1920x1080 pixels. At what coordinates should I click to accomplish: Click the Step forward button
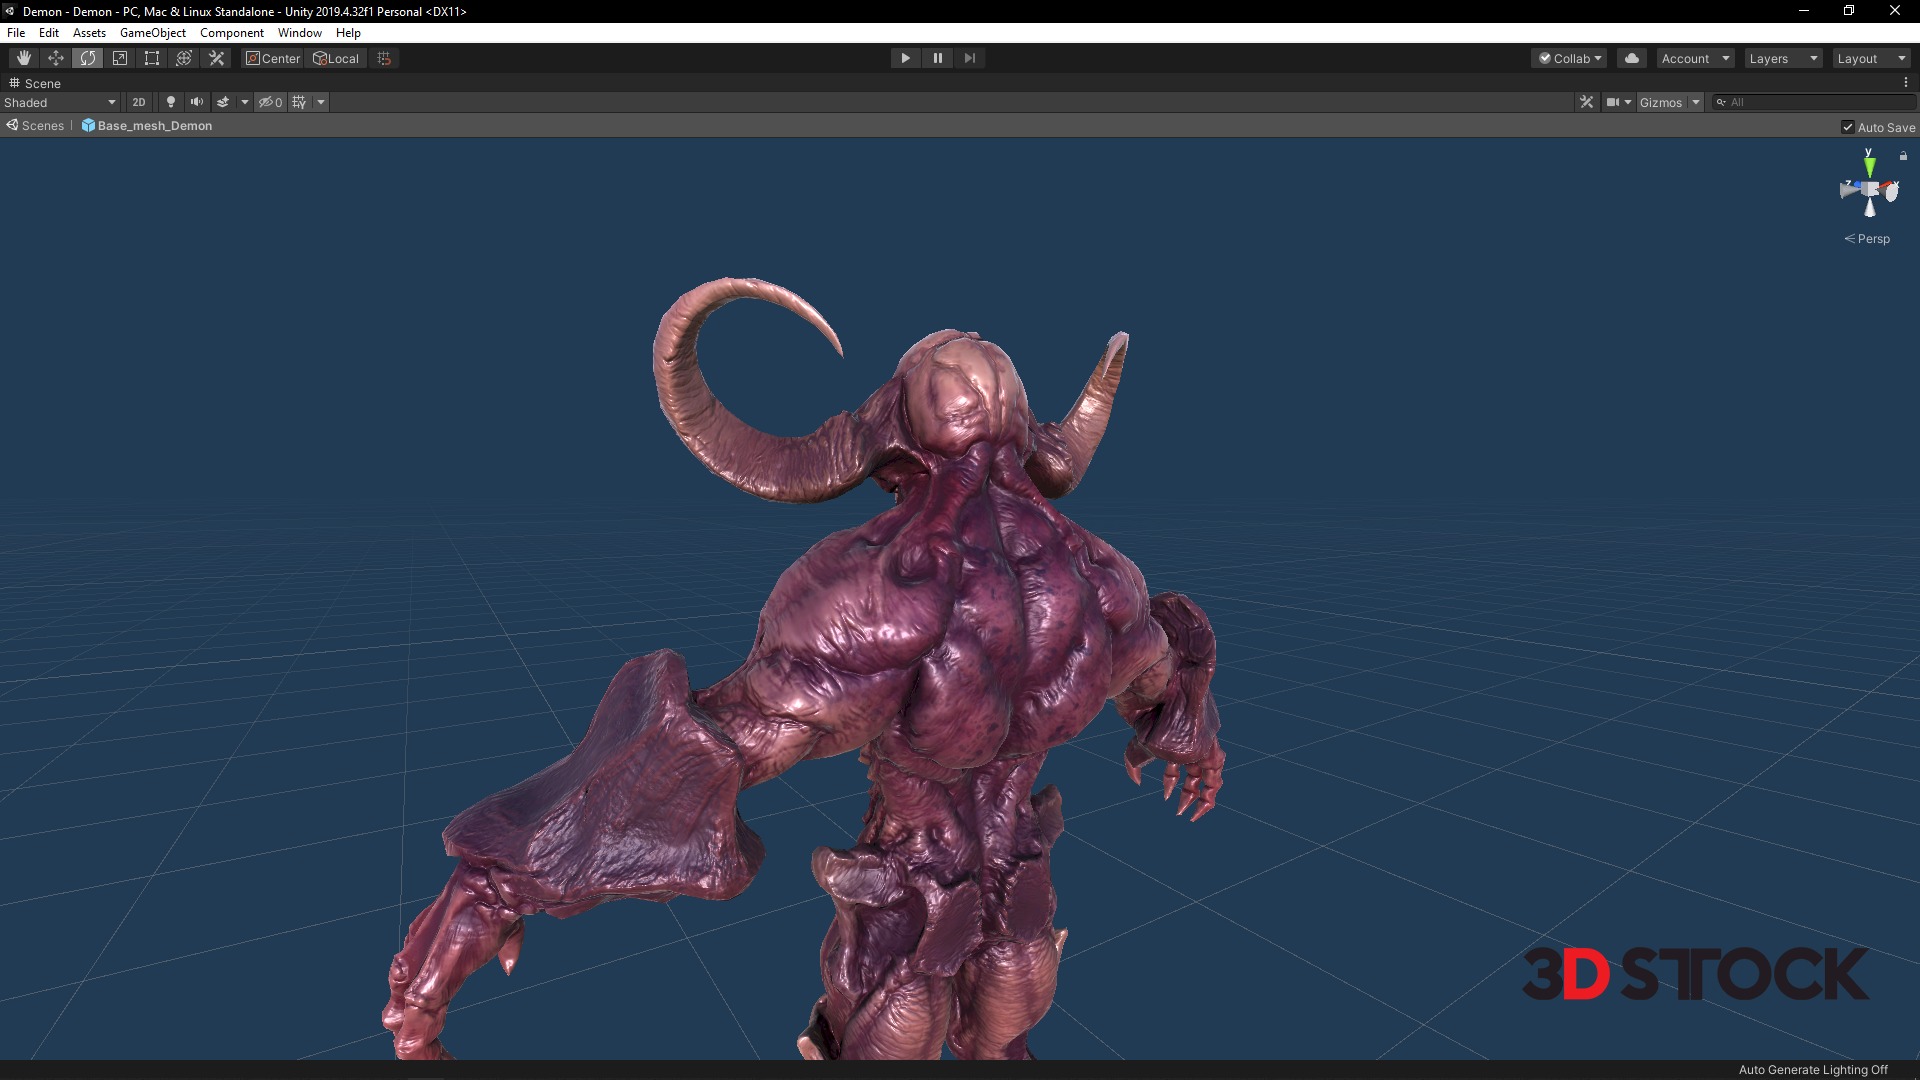(x=969, y=58)
